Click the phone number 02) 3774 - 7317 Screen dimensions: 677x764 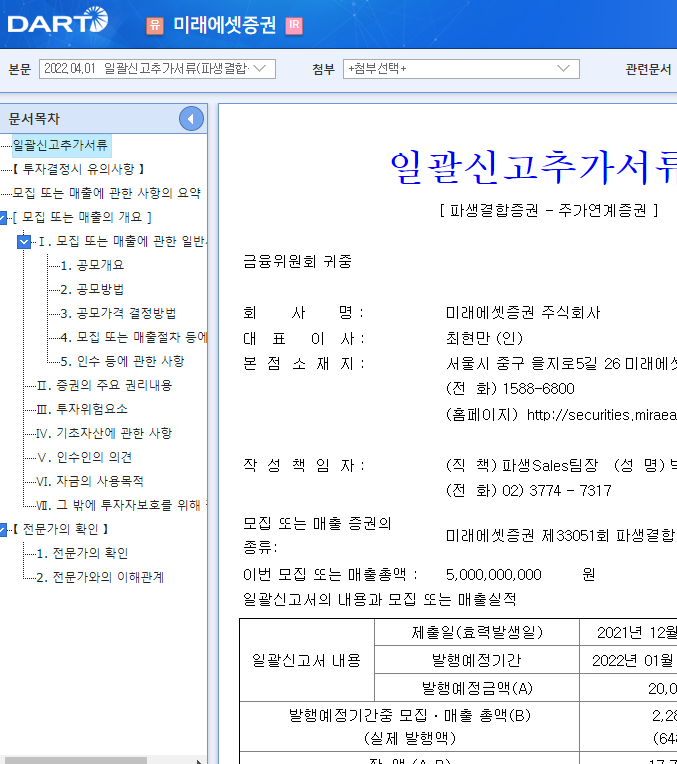tap(557, 491)
